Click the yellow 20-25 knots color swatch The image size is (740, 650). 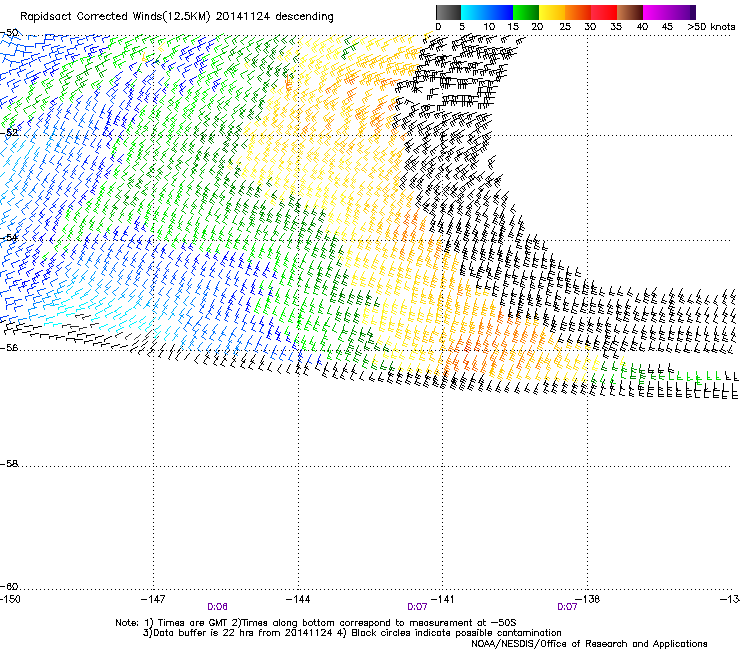(x=552, y=12)
